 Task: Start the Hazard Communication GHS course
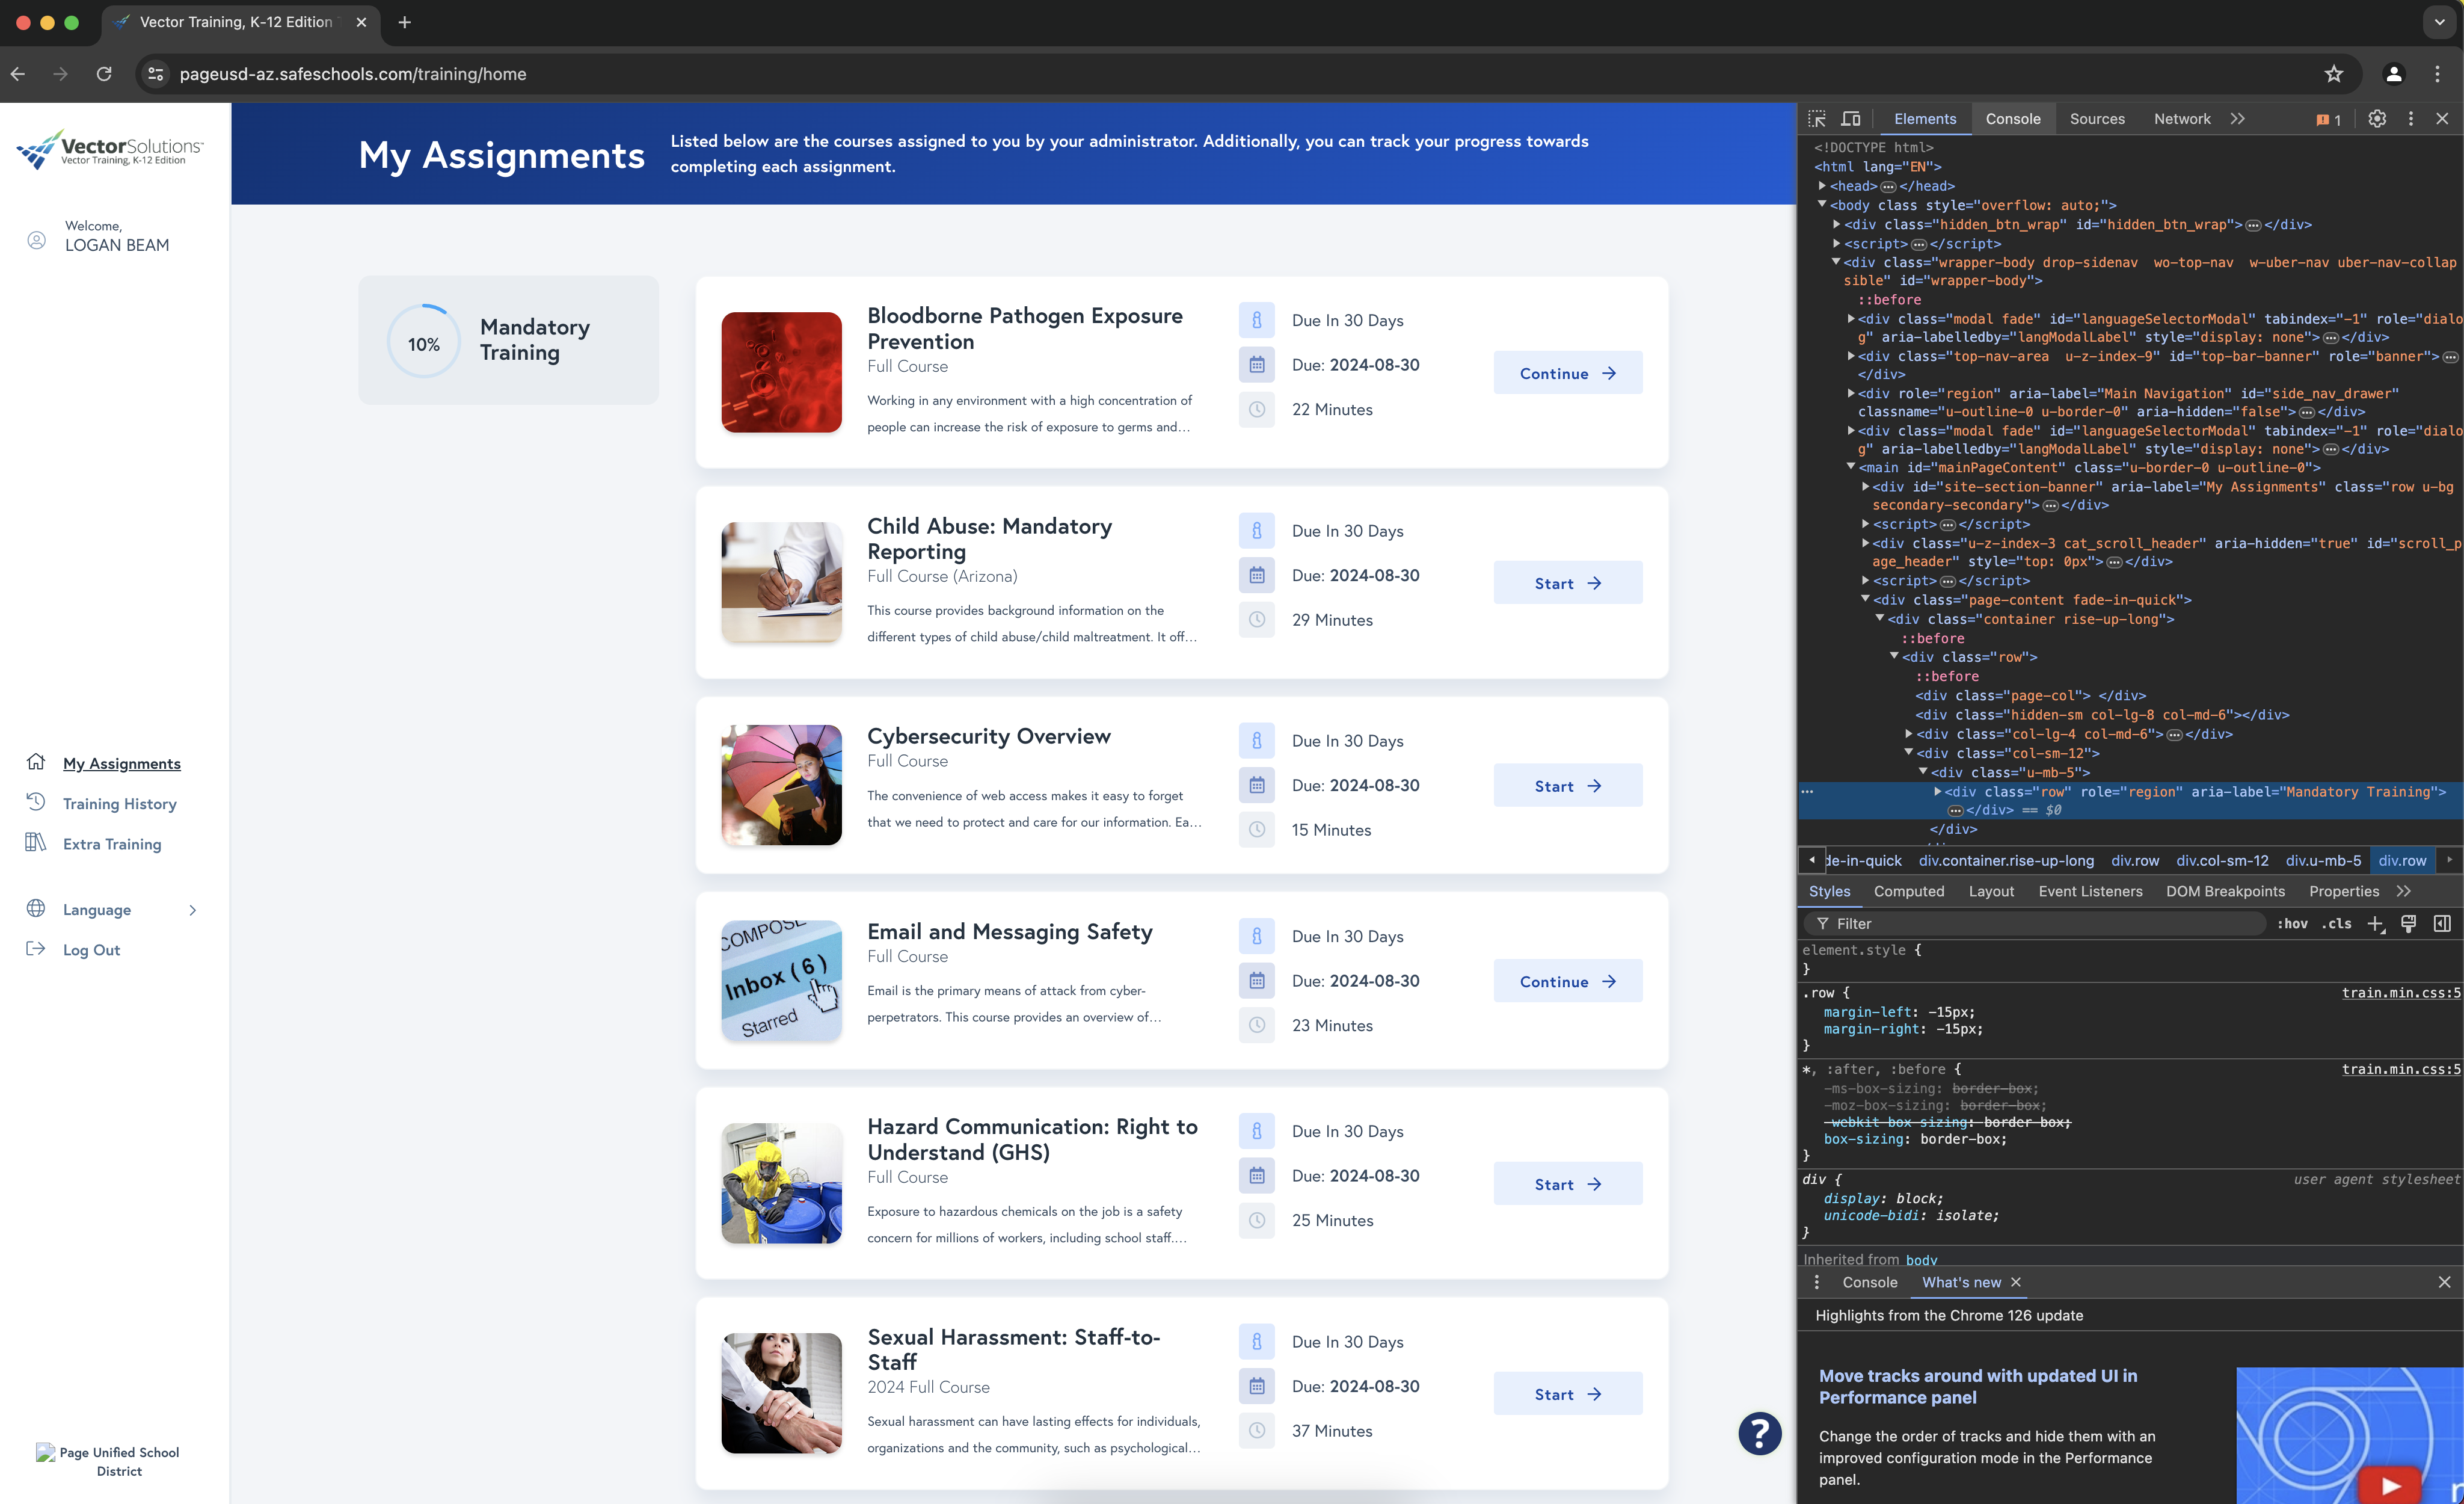1567,1184
